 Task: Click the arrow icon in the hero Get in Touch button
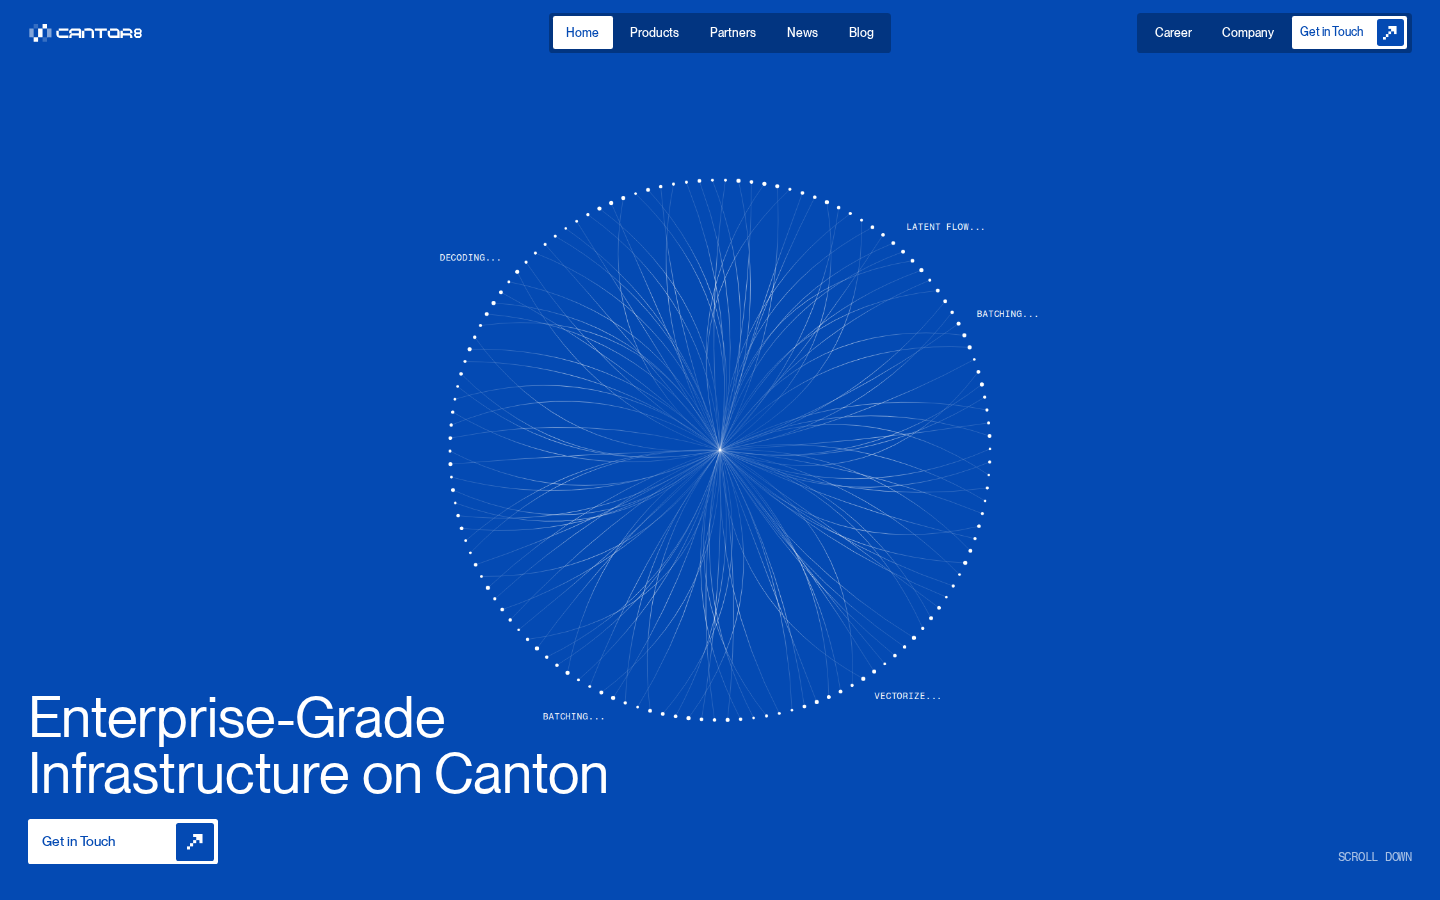coord(195,841)
